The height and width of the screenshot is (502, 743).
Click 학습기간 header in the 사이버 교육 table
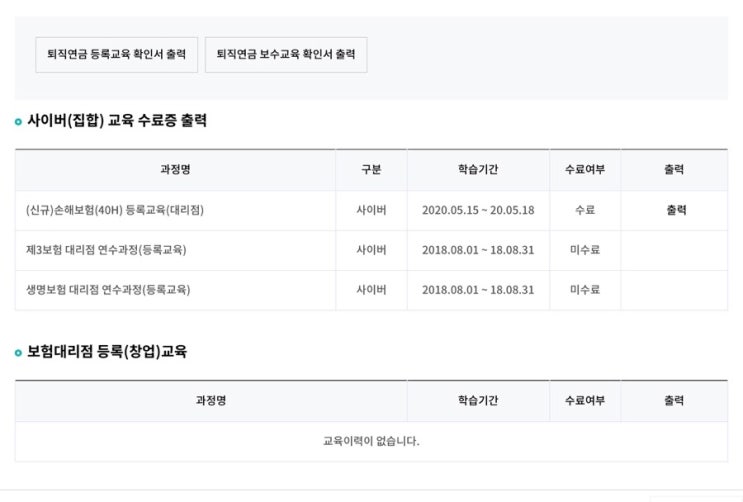[478, 170]
